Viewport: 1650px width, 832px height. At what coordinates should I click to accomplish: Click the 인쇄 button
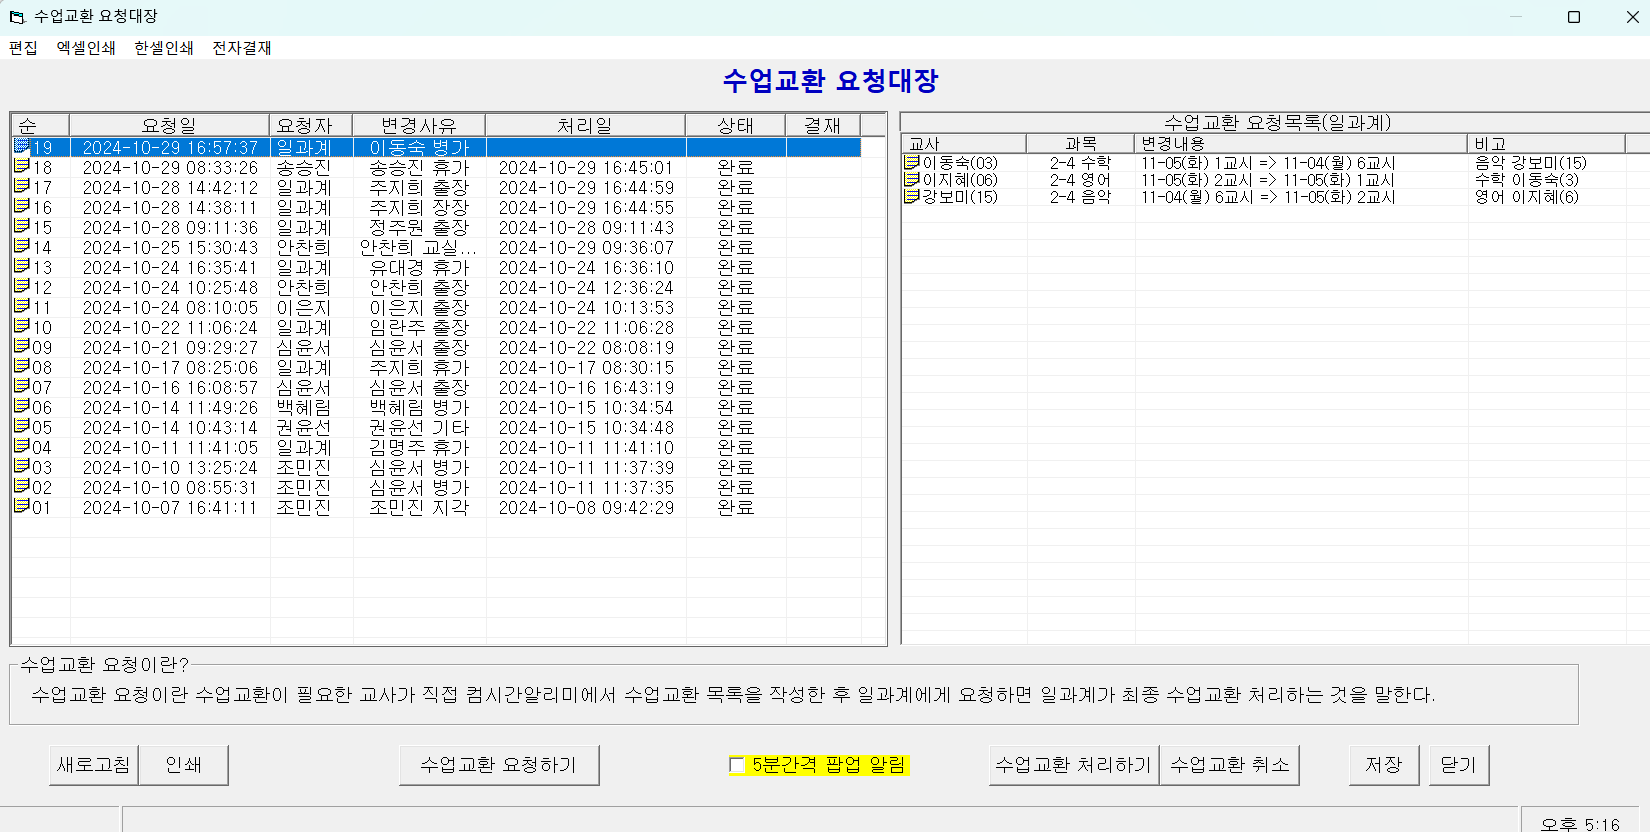point(183,765)
